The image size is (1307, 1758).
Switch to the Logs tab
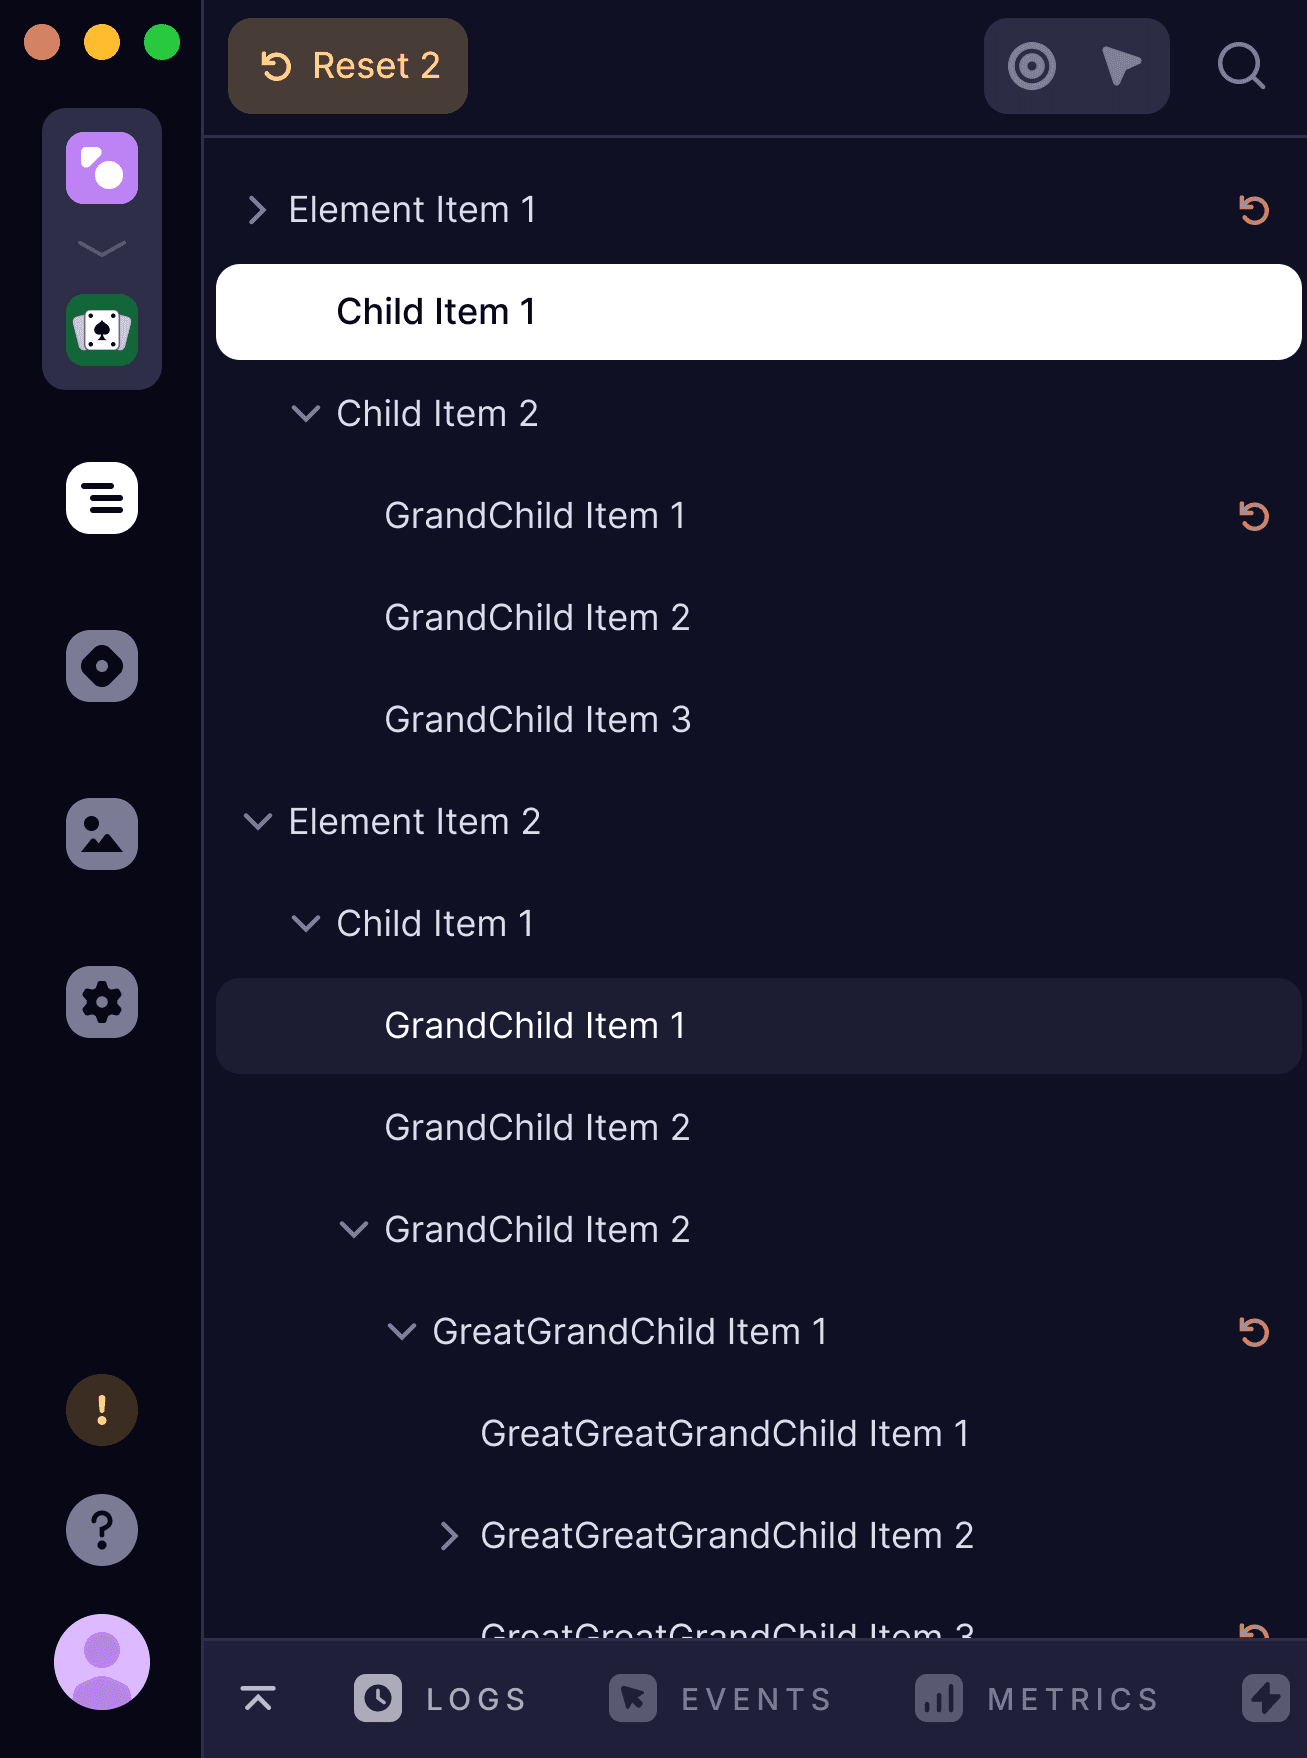coord(441,1698)
